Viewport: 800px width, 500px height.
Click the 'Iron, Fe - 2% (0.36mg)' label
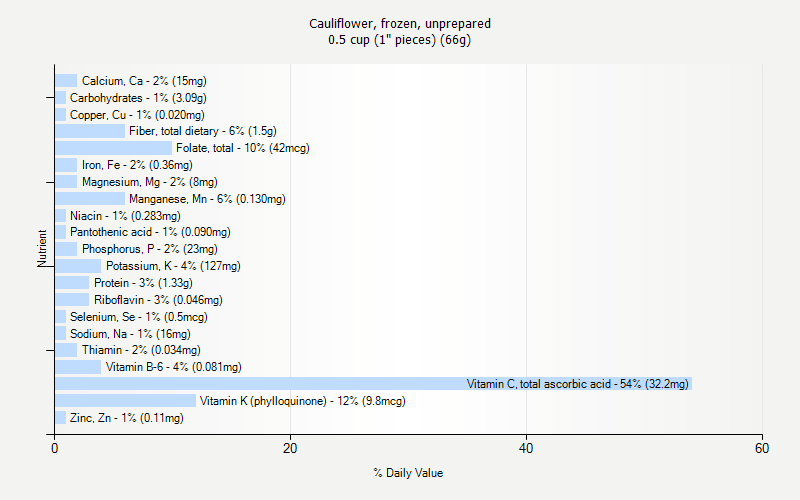pos(137,165)
